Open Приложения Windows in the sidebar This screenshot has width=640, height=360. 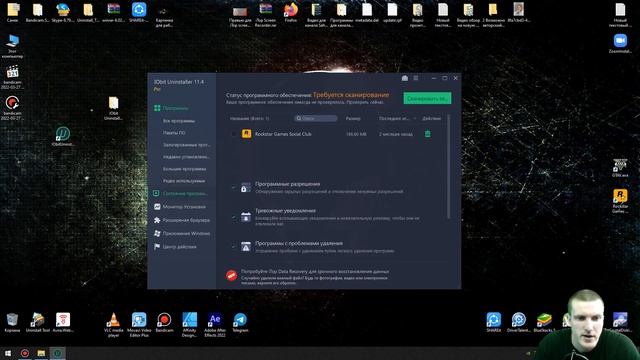pos(182,233)
